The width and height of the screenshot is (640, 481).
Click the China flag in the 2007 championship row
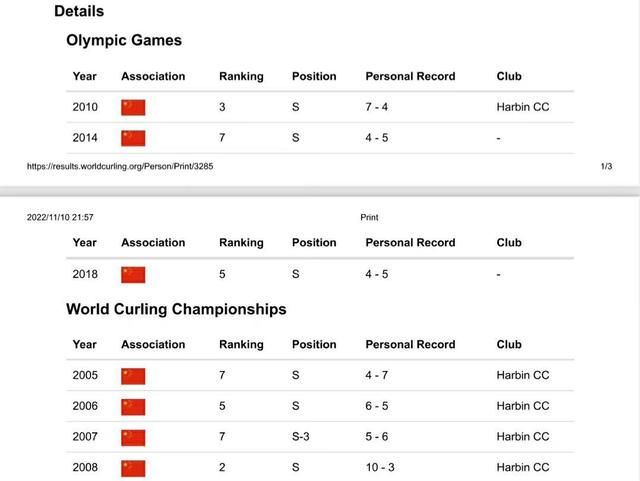click(x=133, y=437)
